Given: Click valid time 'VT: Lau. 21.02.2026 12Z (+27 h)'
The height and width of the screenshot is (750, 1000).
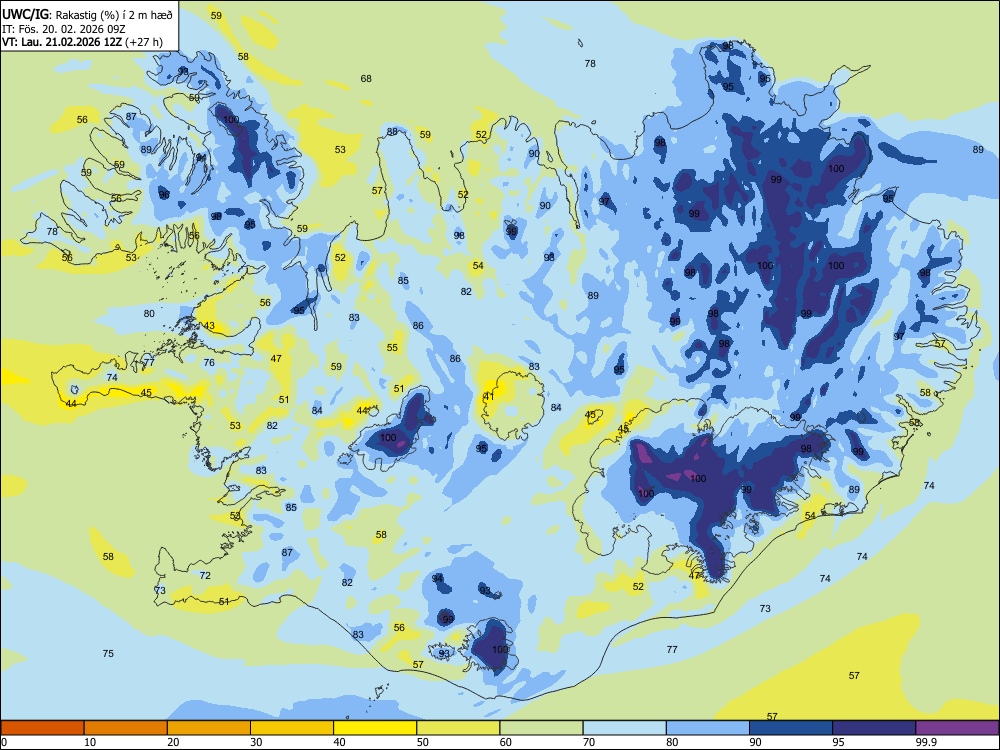Looking at the screenshot, I should pos(82,42).
